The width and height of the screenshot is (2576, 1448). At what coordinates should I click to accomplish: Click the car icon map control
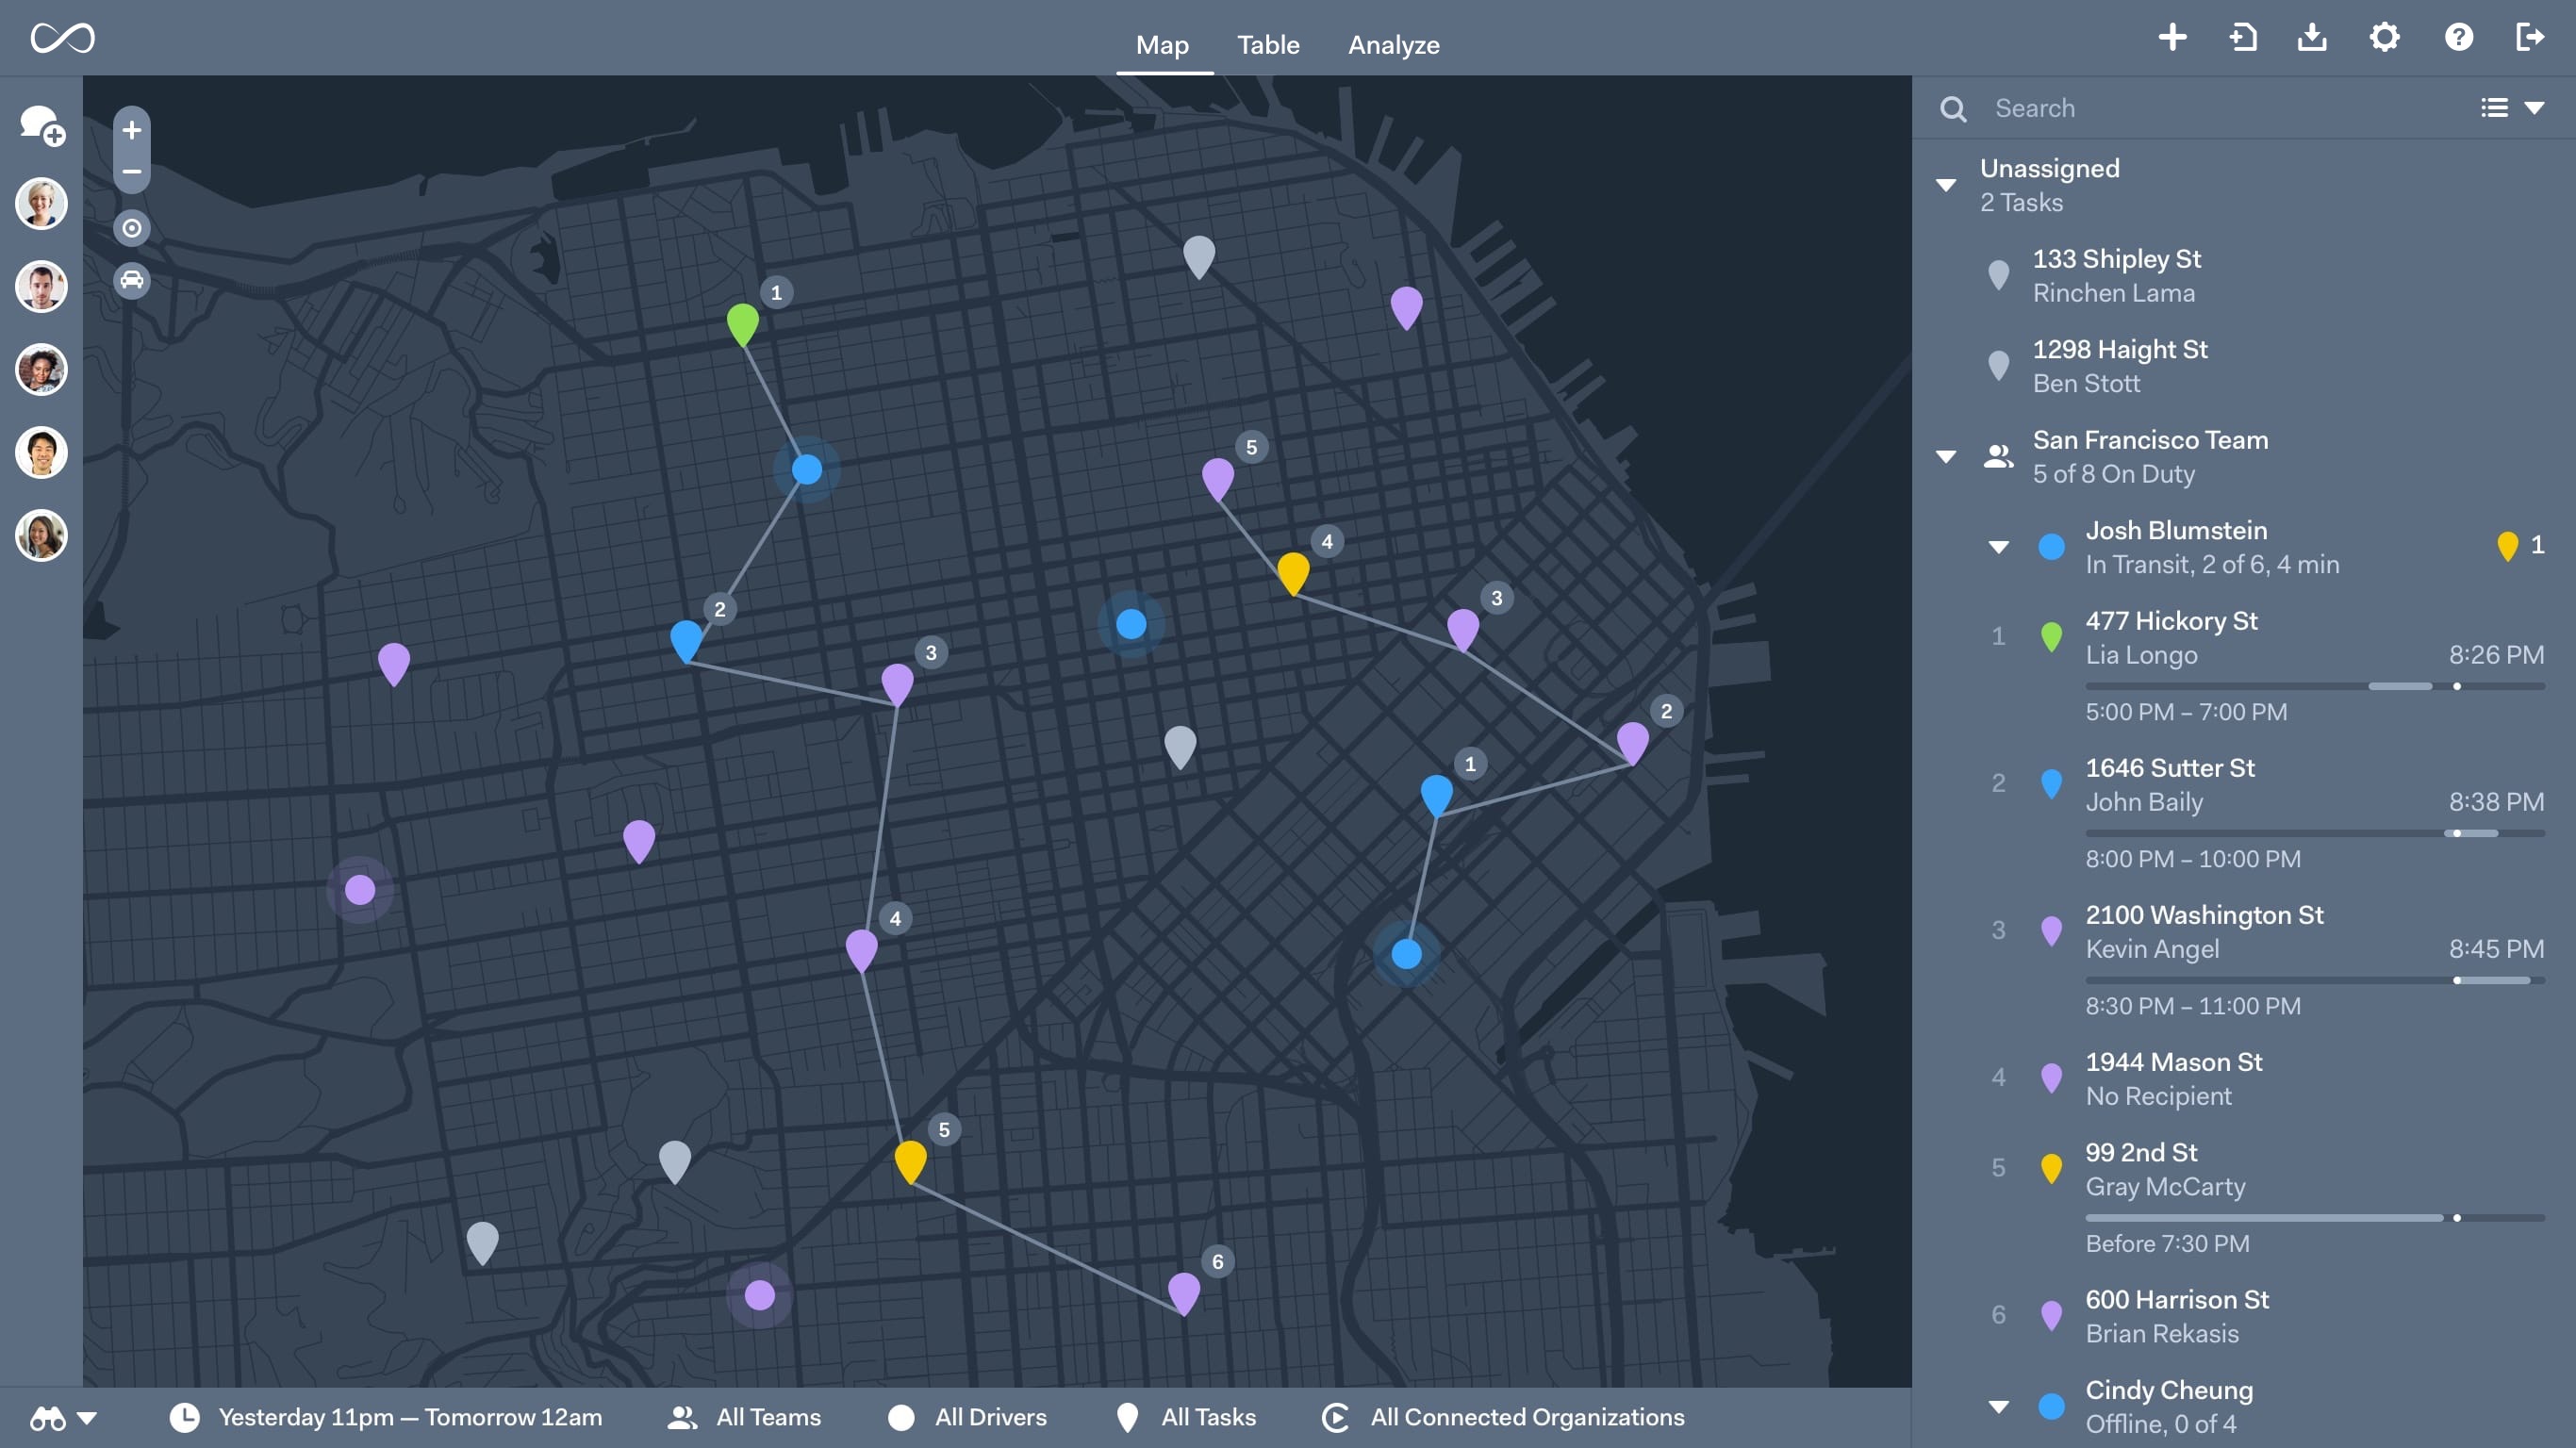coord(131,281)
